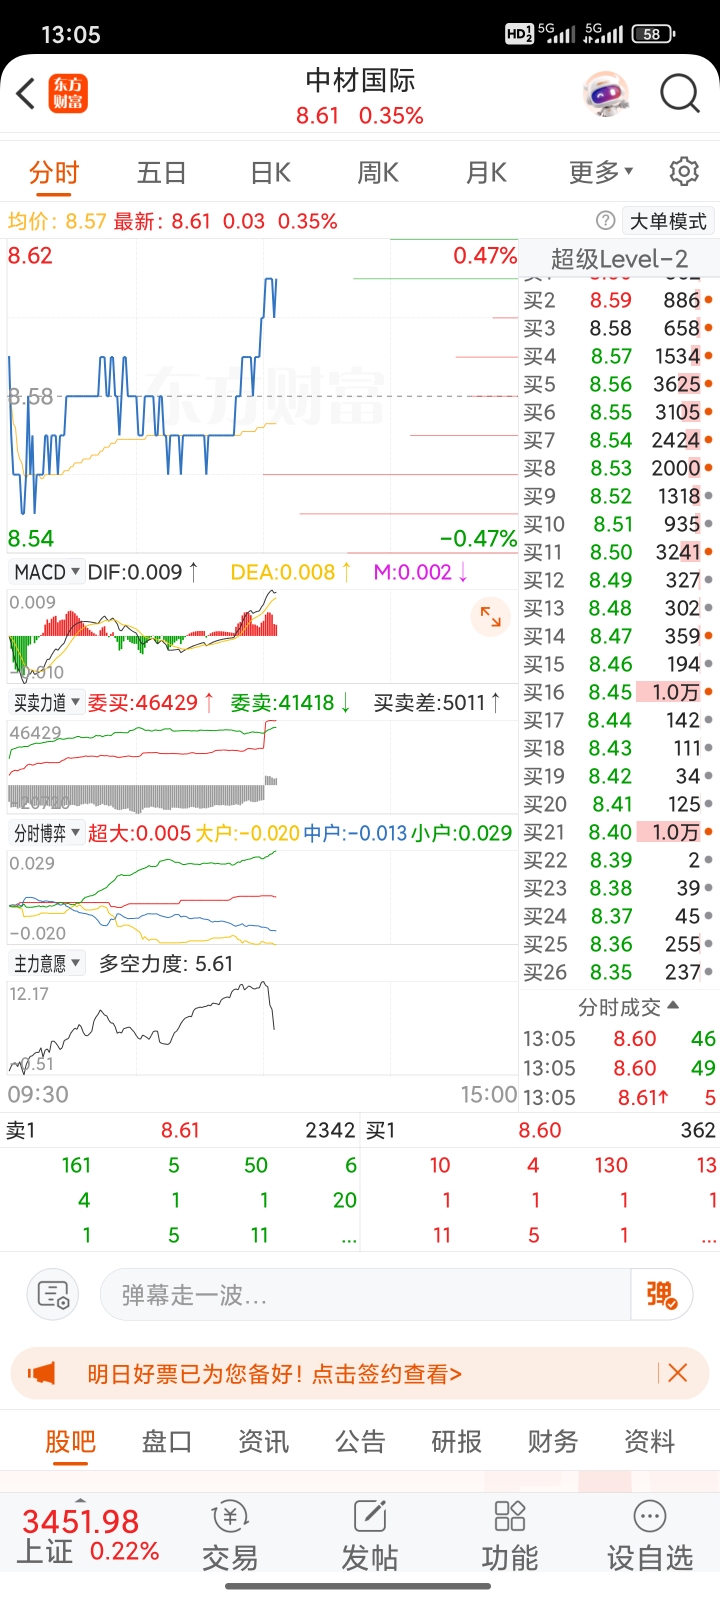Tap the 买11 8.50 order row
This screenshot has height=1600, width=720.
[x=619, y=552]
